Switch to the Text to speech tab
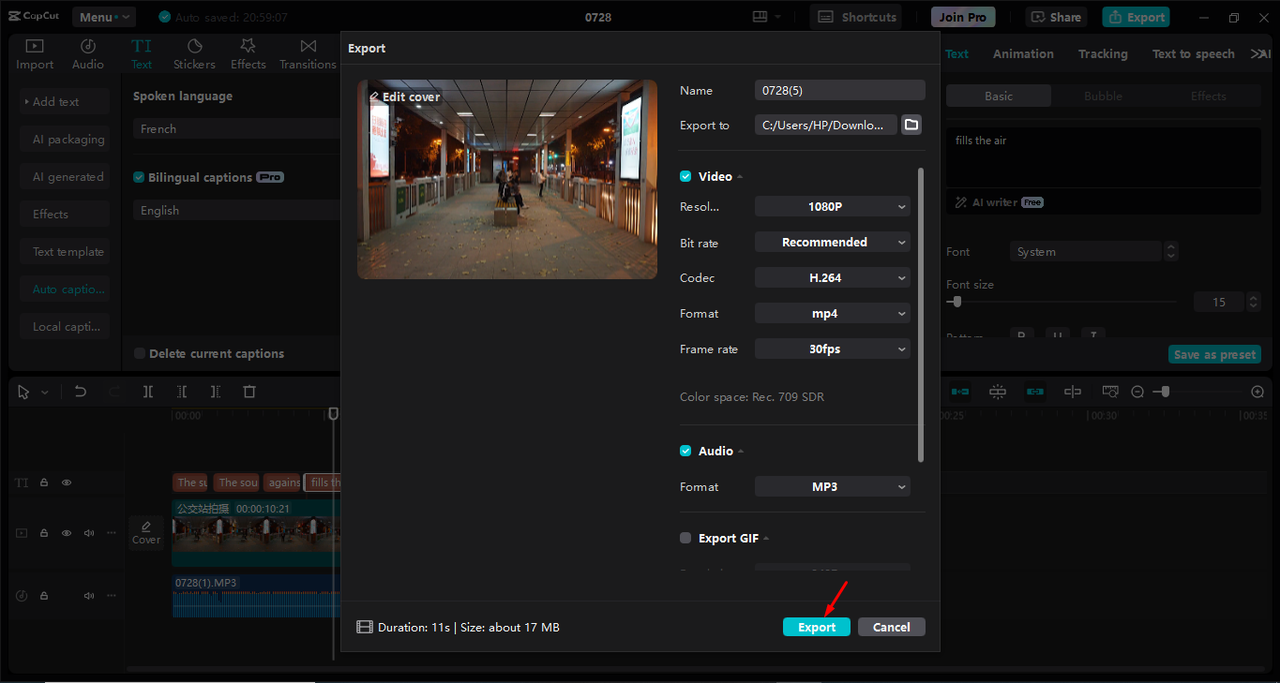1280x683 pixels. coord(1193,54)
